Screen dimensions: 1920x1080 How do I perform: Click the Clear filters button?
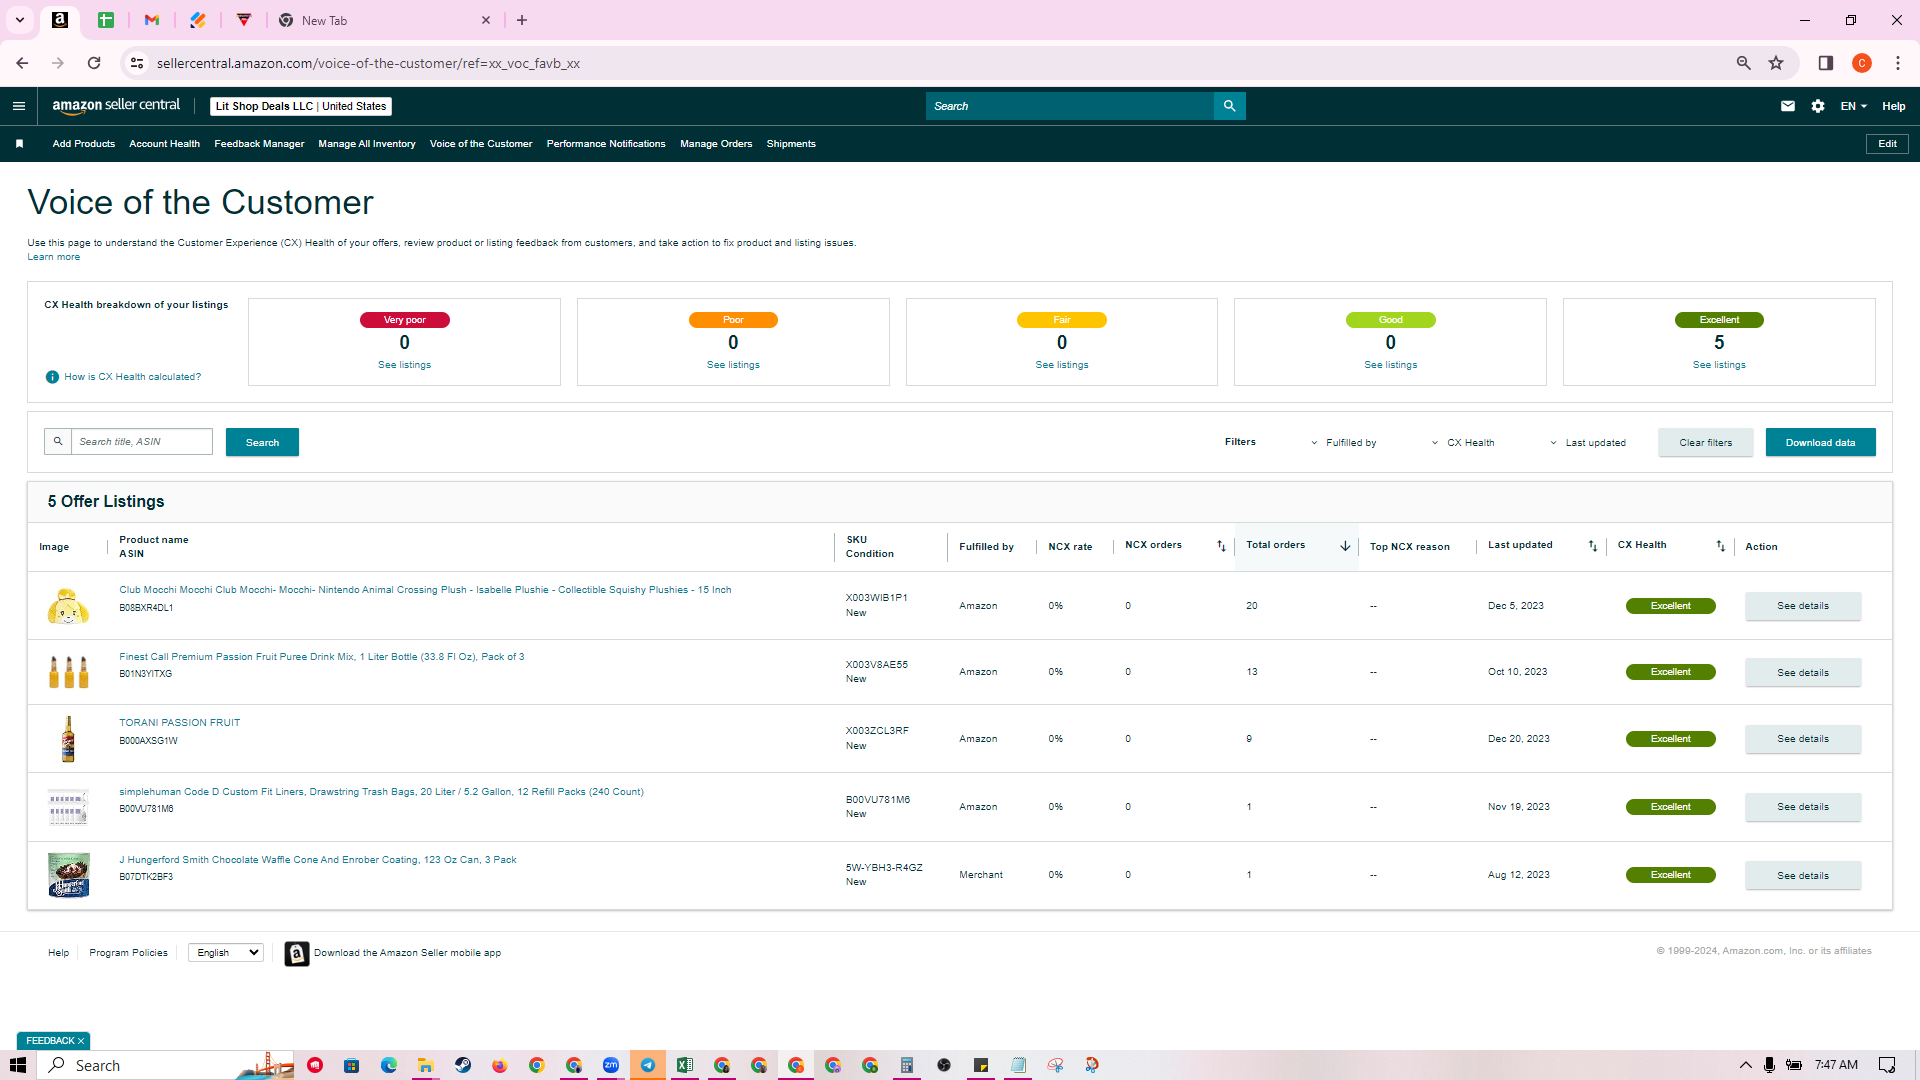coord(1706,442)
